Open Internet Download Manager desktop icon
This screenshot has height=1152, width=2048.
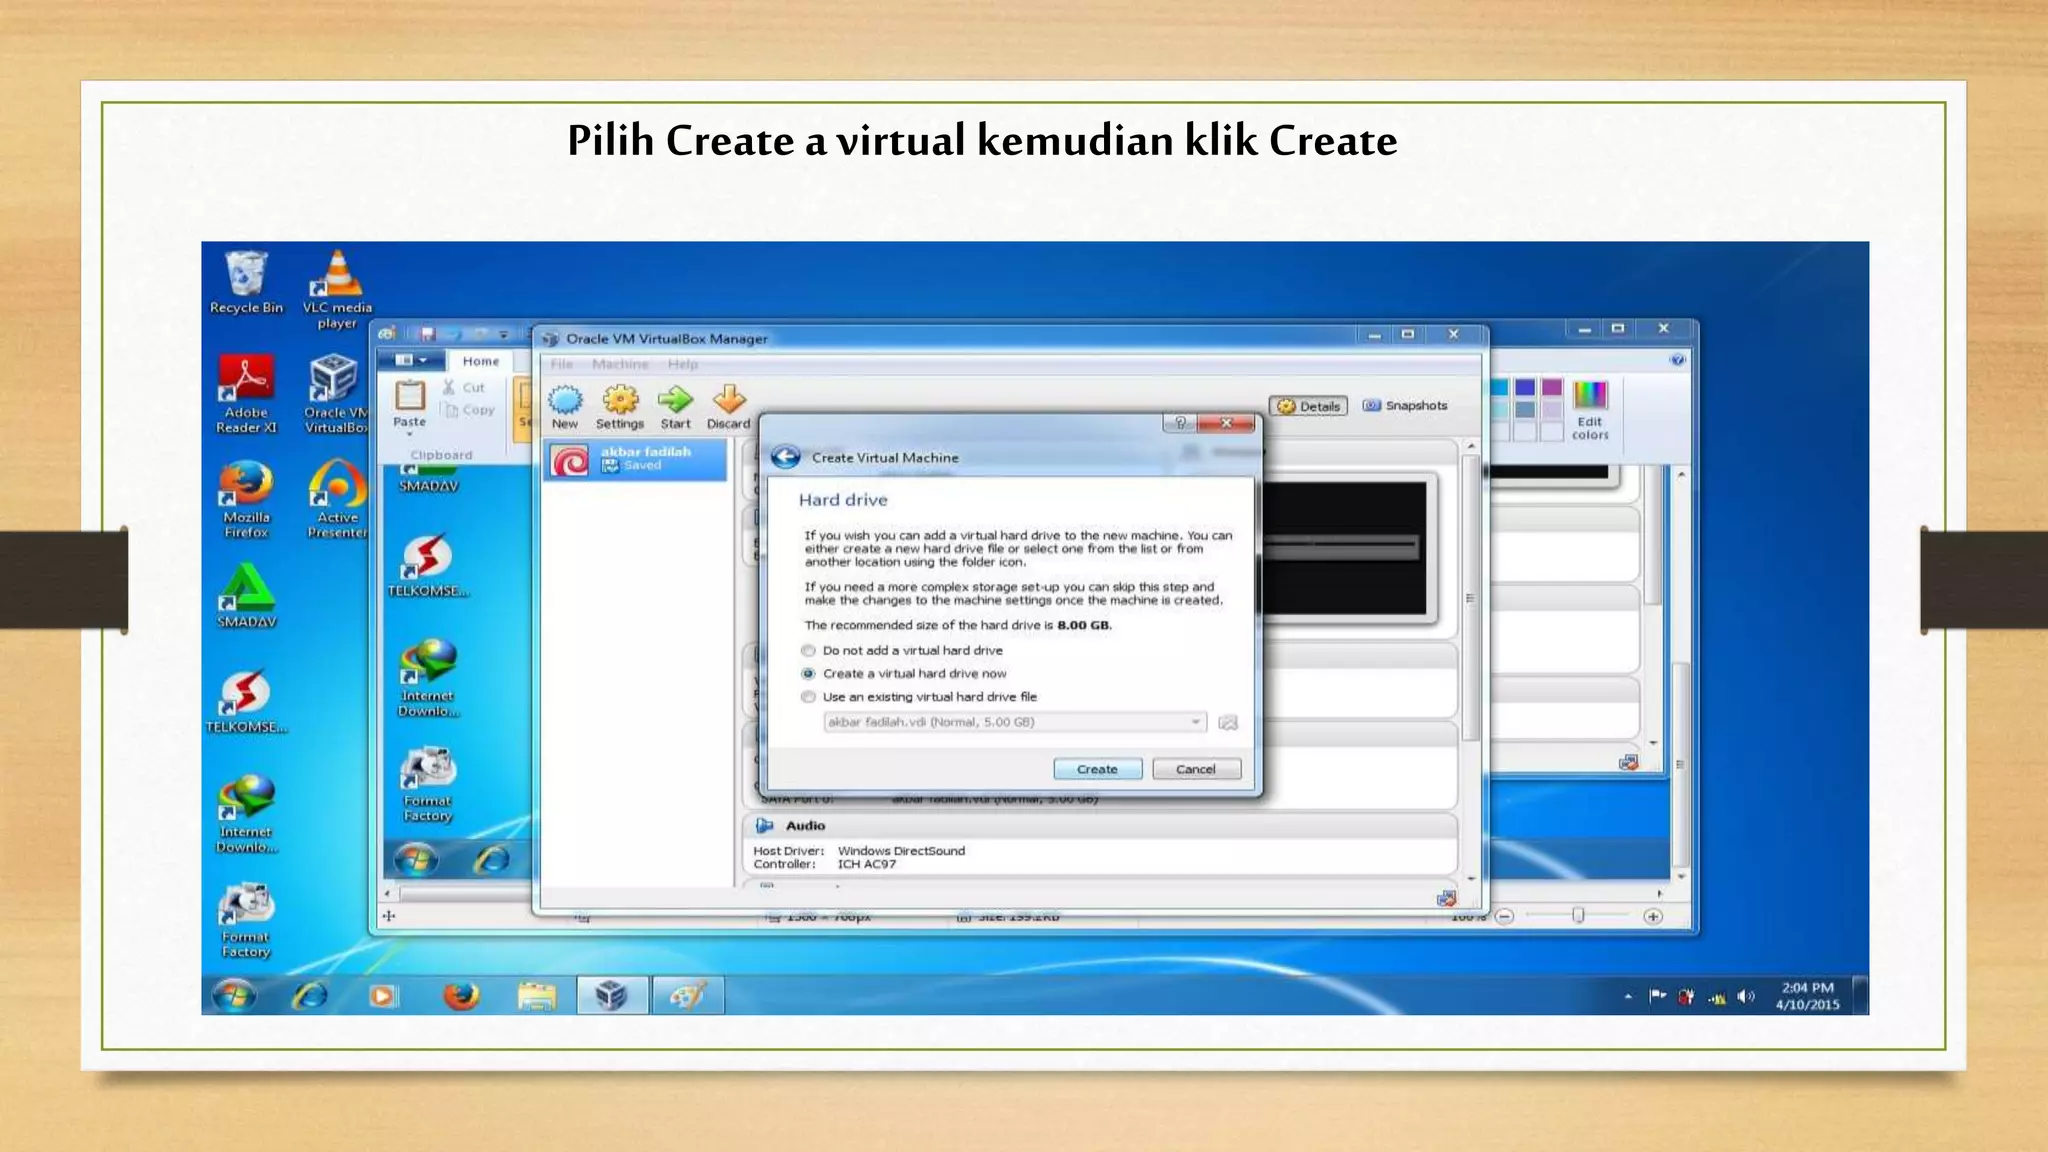tap(246, 814)
